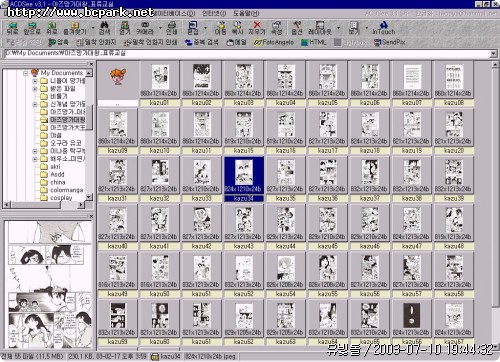Open the dropdown arrow beside 즐겨찾기
This screenshot has width=500, height=362.
tap(93, 28)
